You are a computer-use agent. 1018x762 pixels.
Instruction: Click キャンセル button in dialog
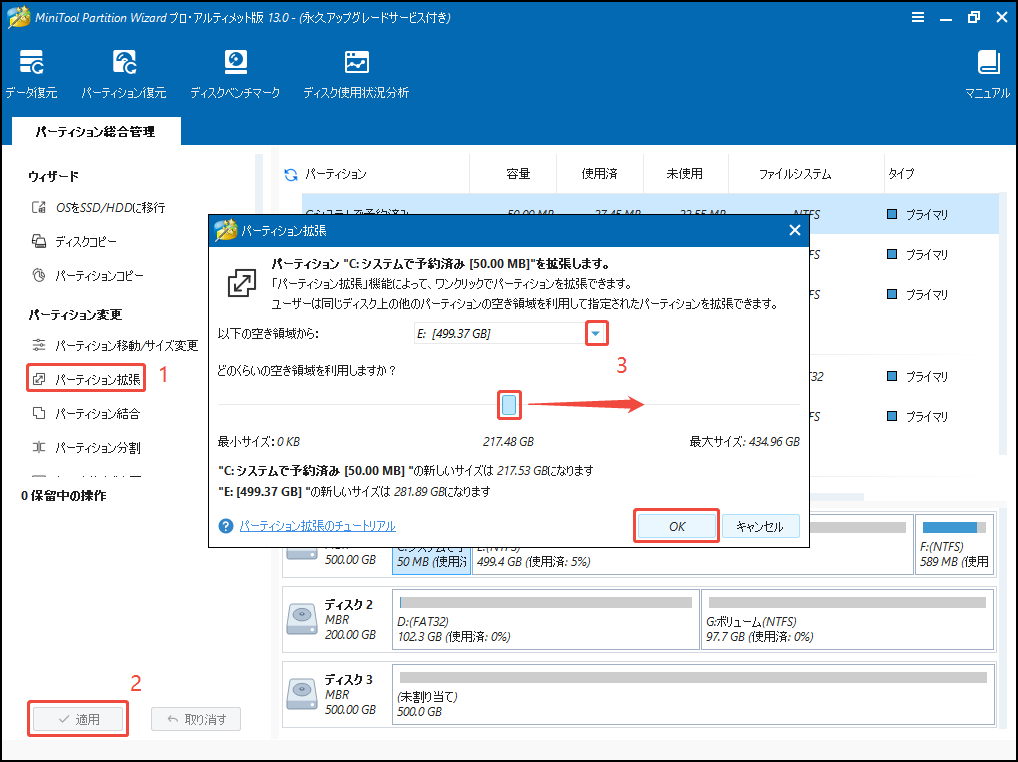pyautogui.click(x=760, y=526)
